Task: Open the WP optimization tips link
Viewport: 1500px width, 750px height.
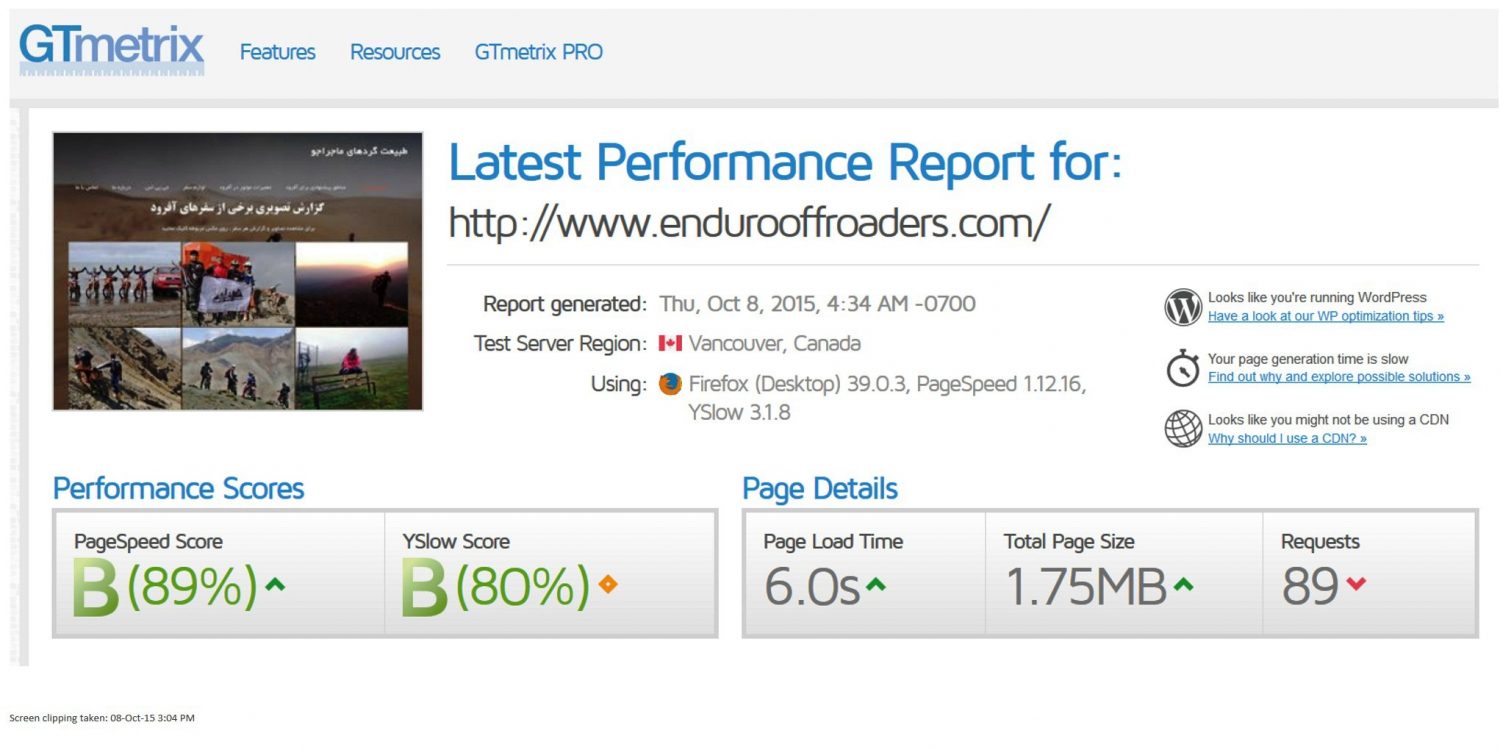Action: (1326, 316)
